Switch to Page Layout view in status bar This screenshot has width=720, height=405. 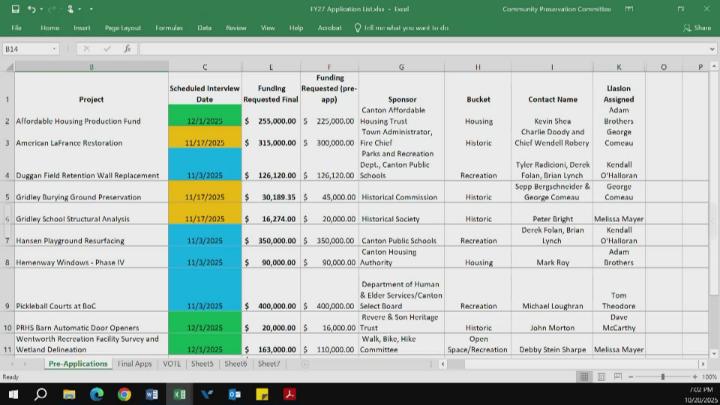[599, 377]
